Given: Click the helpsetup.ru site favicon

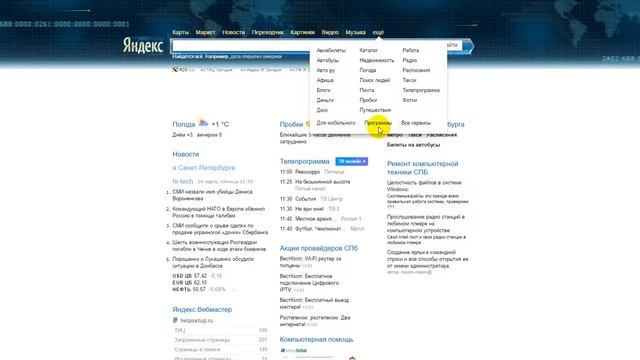Looking at the screenshot, I should pyautogui.click(x=175, y=320).
